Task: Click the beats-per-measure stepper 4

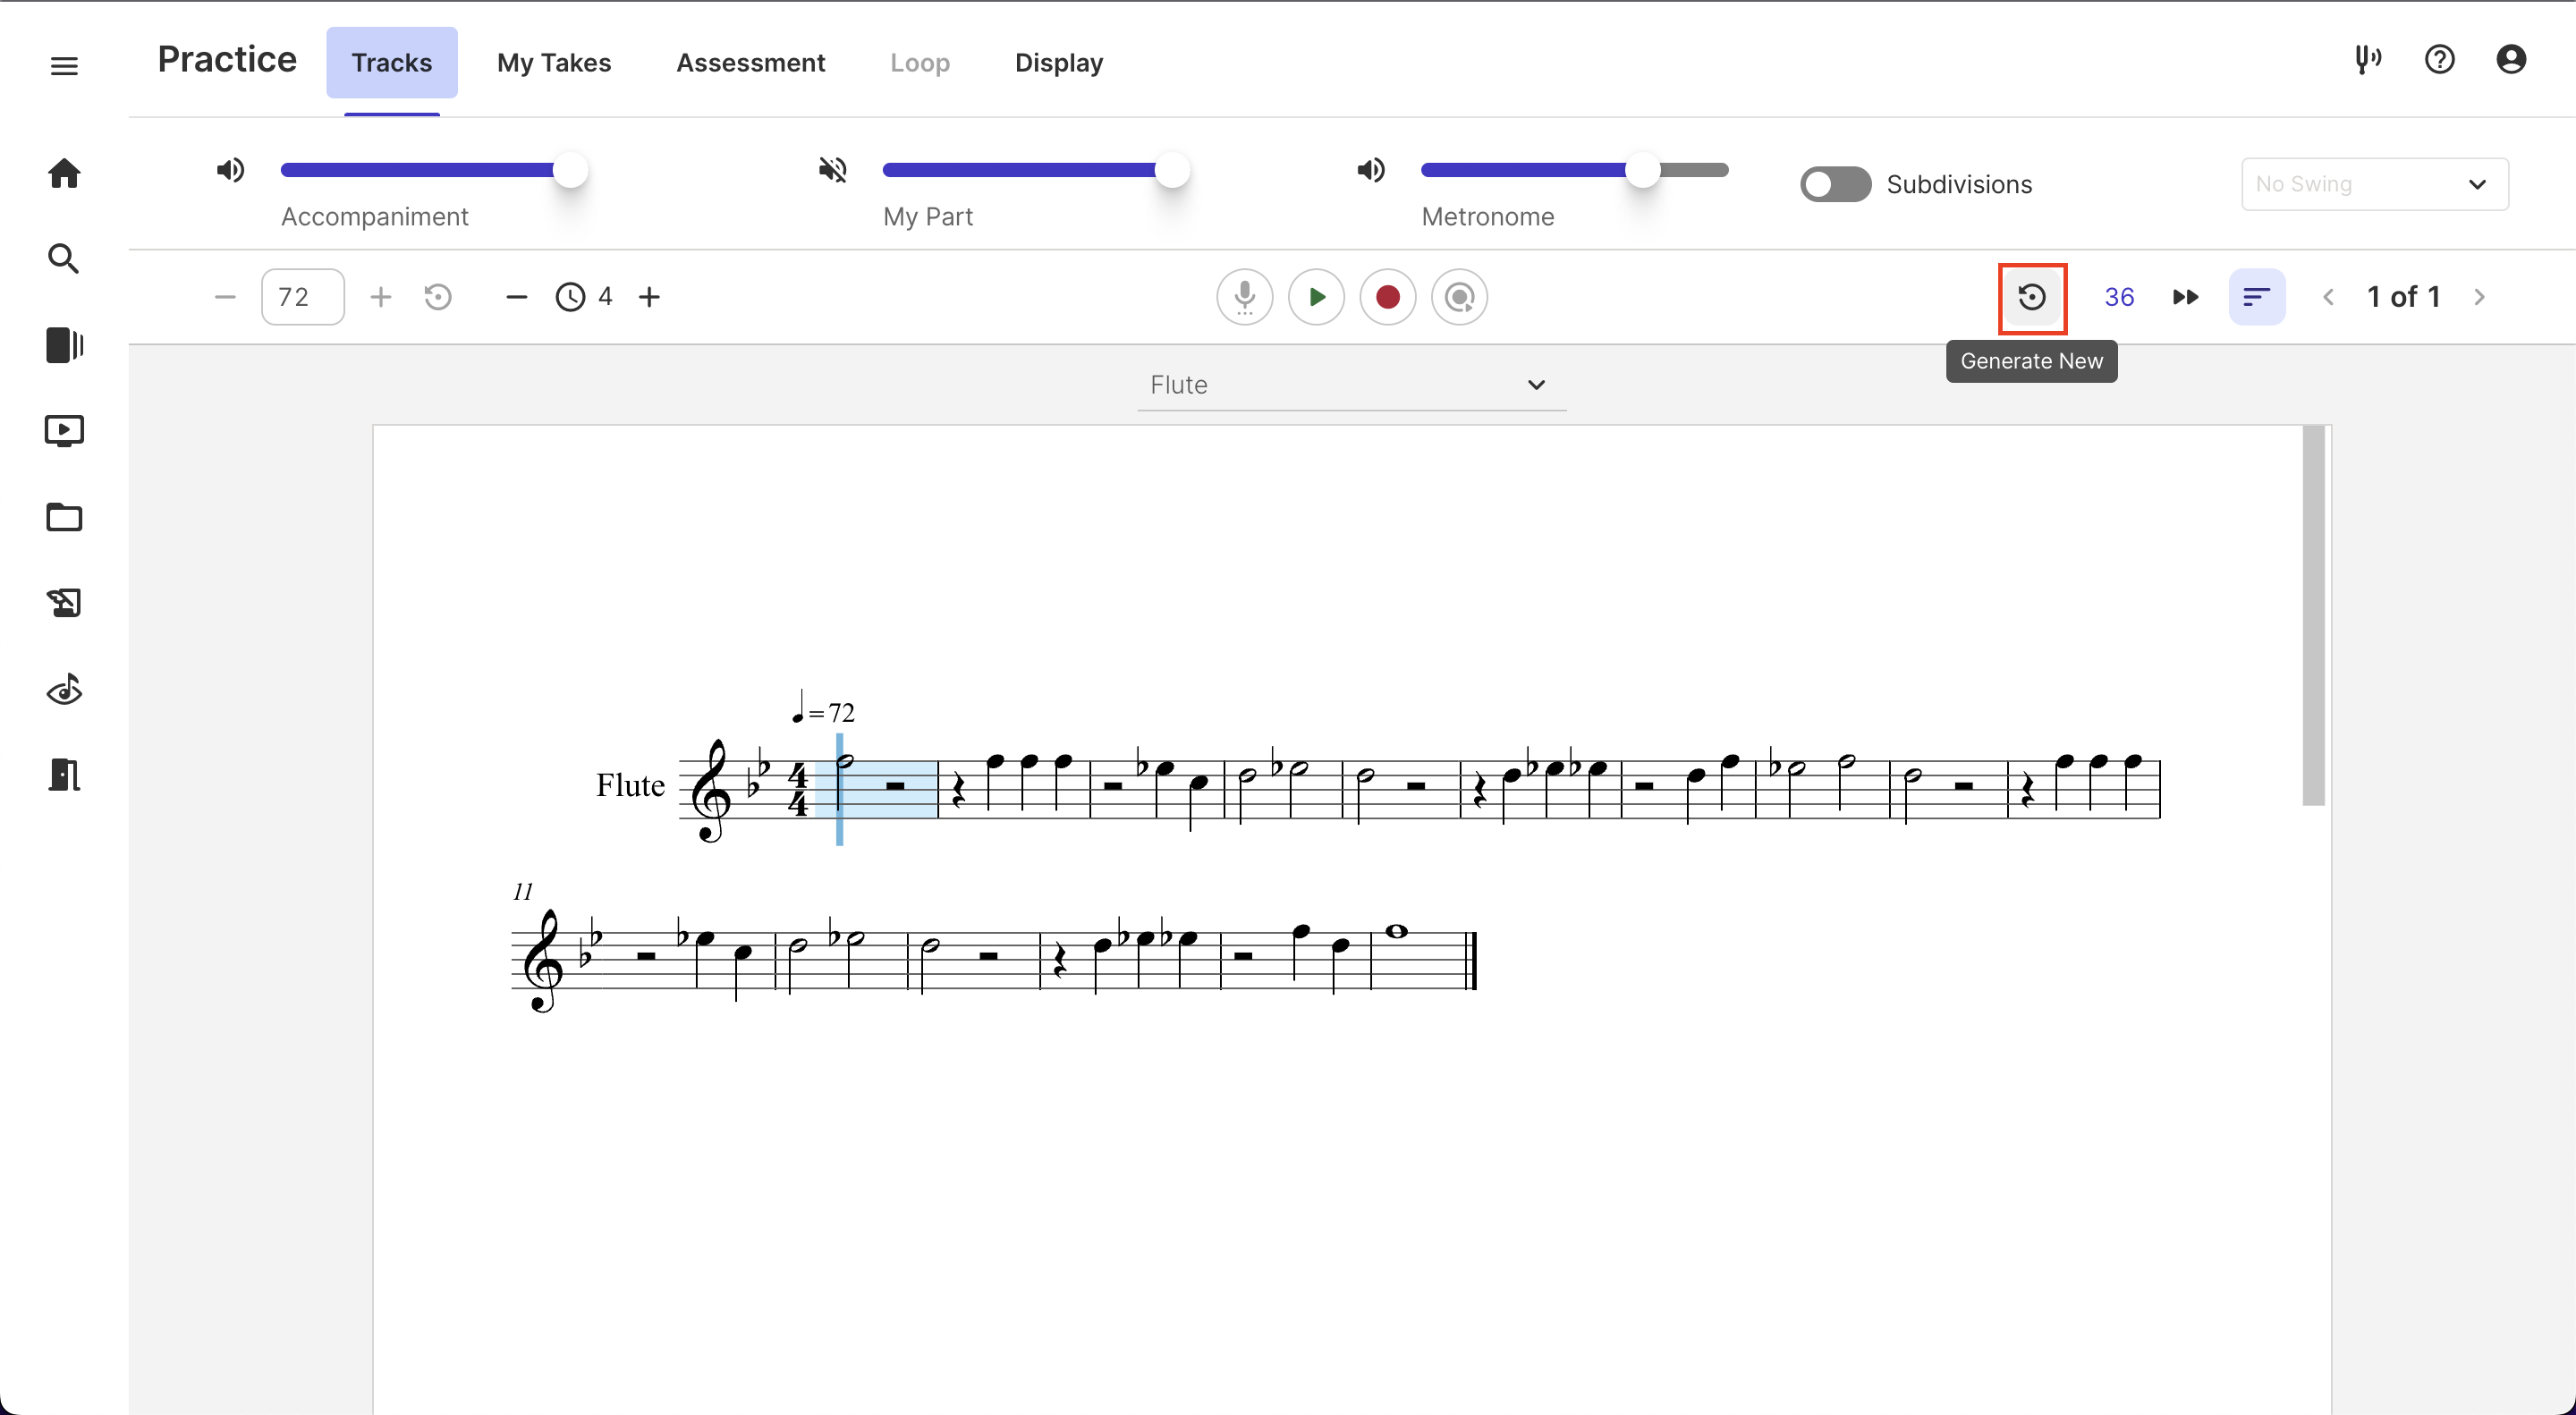Action: pyautogui.click(x=606, y=296)
